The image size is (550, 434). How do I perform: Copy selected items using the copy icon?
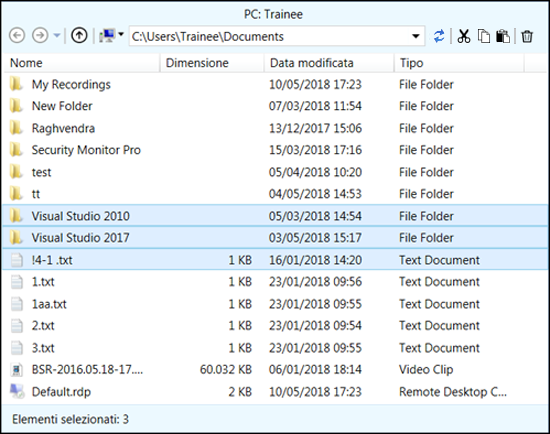(x=484, y=36)
